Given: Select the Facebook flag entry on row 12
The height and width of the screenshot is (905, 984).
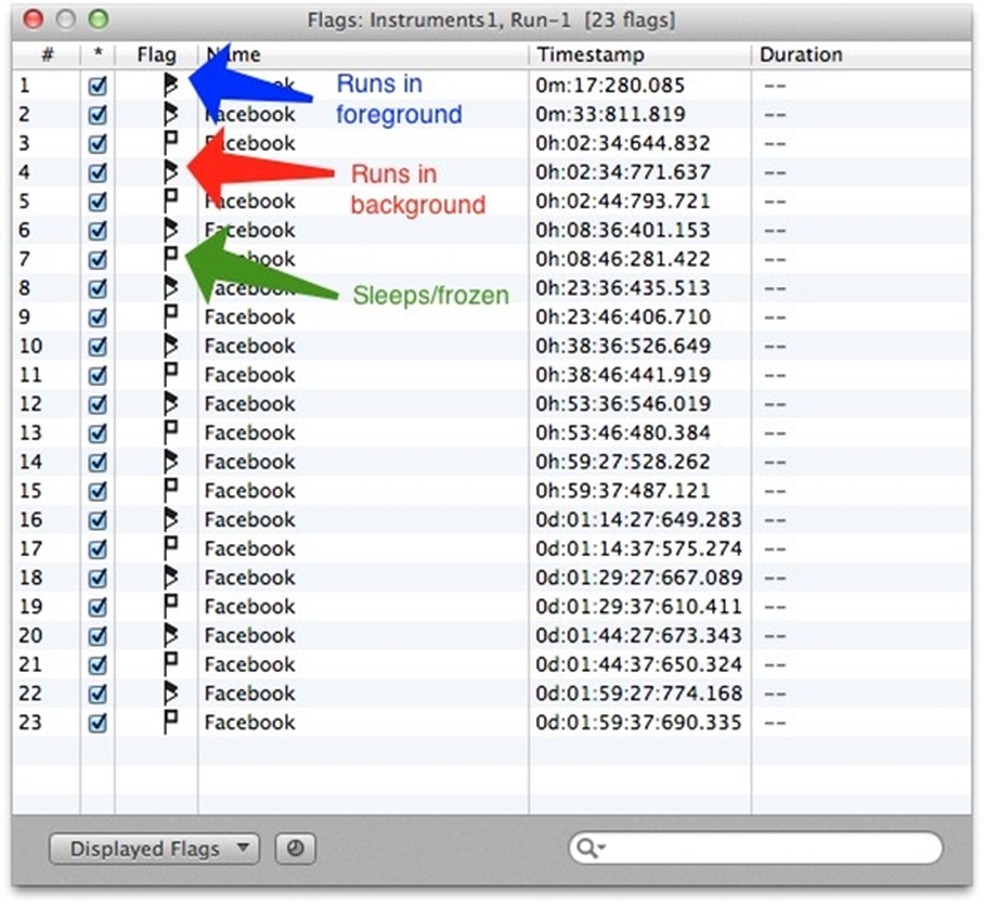Looking at the screenshot, I should point(251,403).
